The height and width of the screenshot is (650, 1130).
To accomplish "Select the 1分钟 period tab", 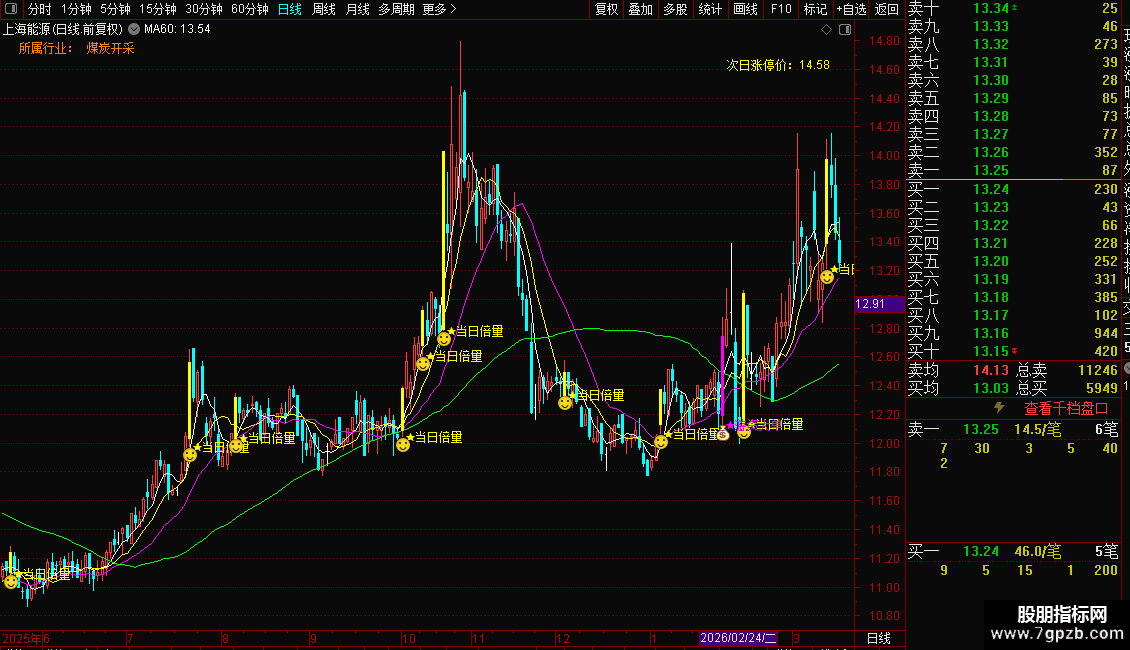I will tap(76, 9).
